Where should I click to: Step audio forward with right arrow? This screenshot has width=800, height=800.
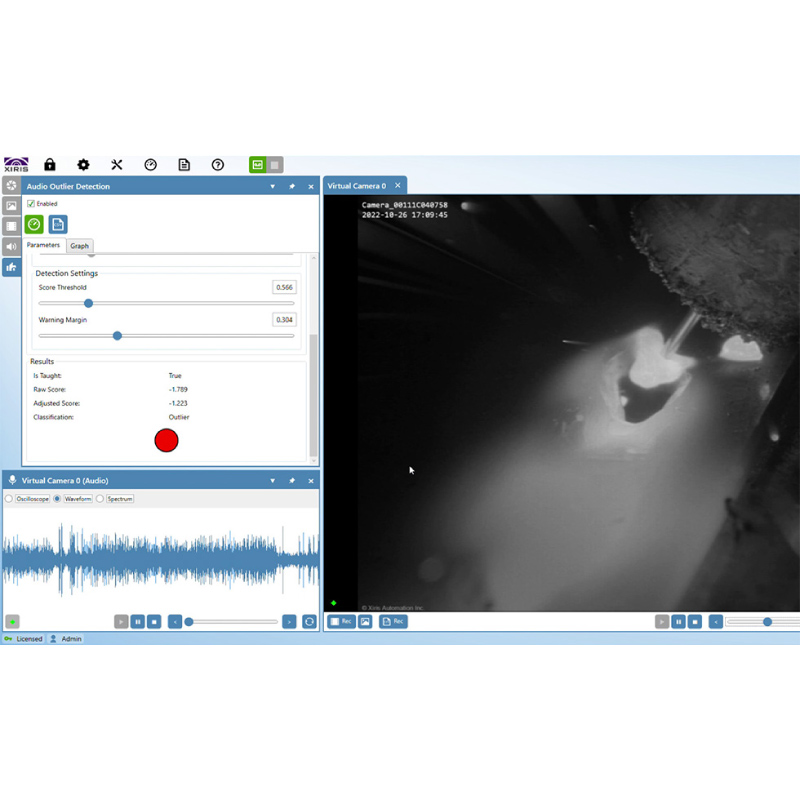(289, 622)
